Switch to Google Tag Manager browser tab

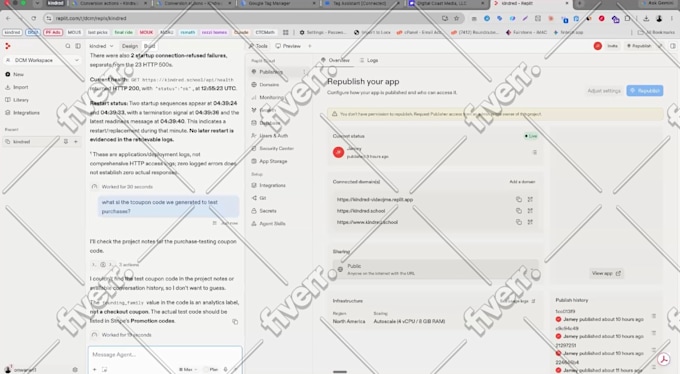pos(278,3)
